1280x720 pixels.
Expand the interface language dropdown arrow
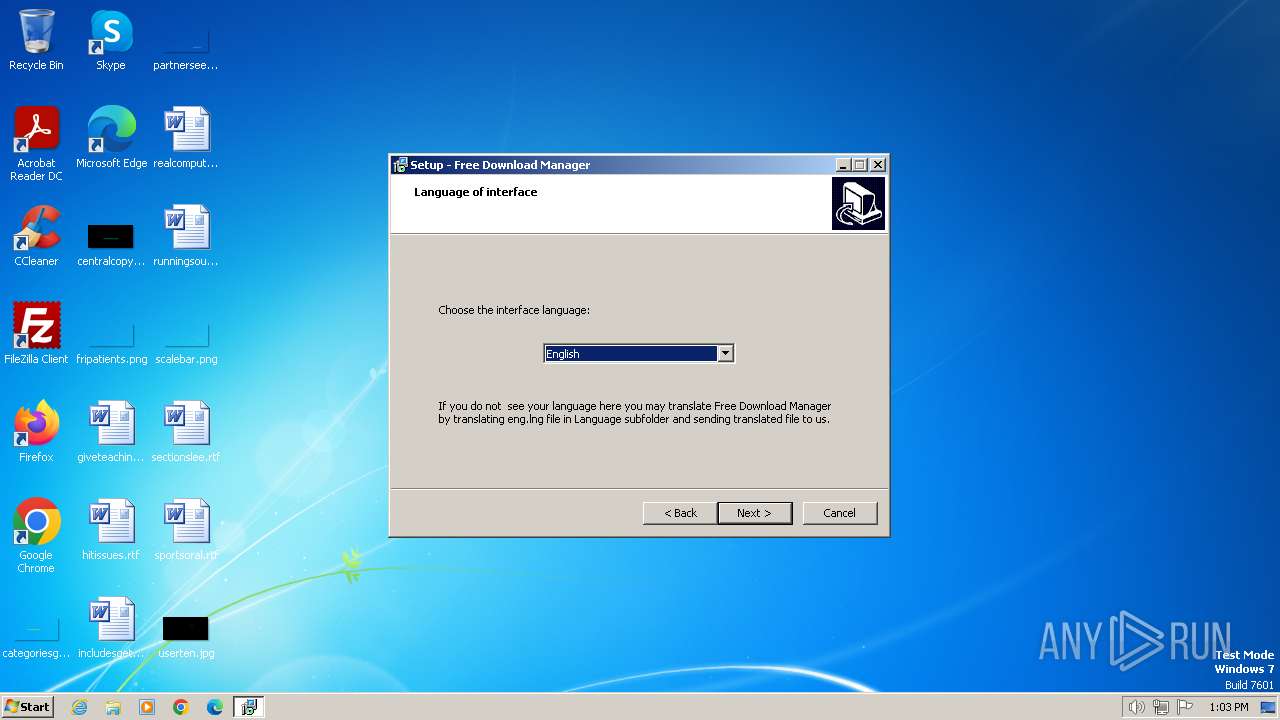(726, 354)
